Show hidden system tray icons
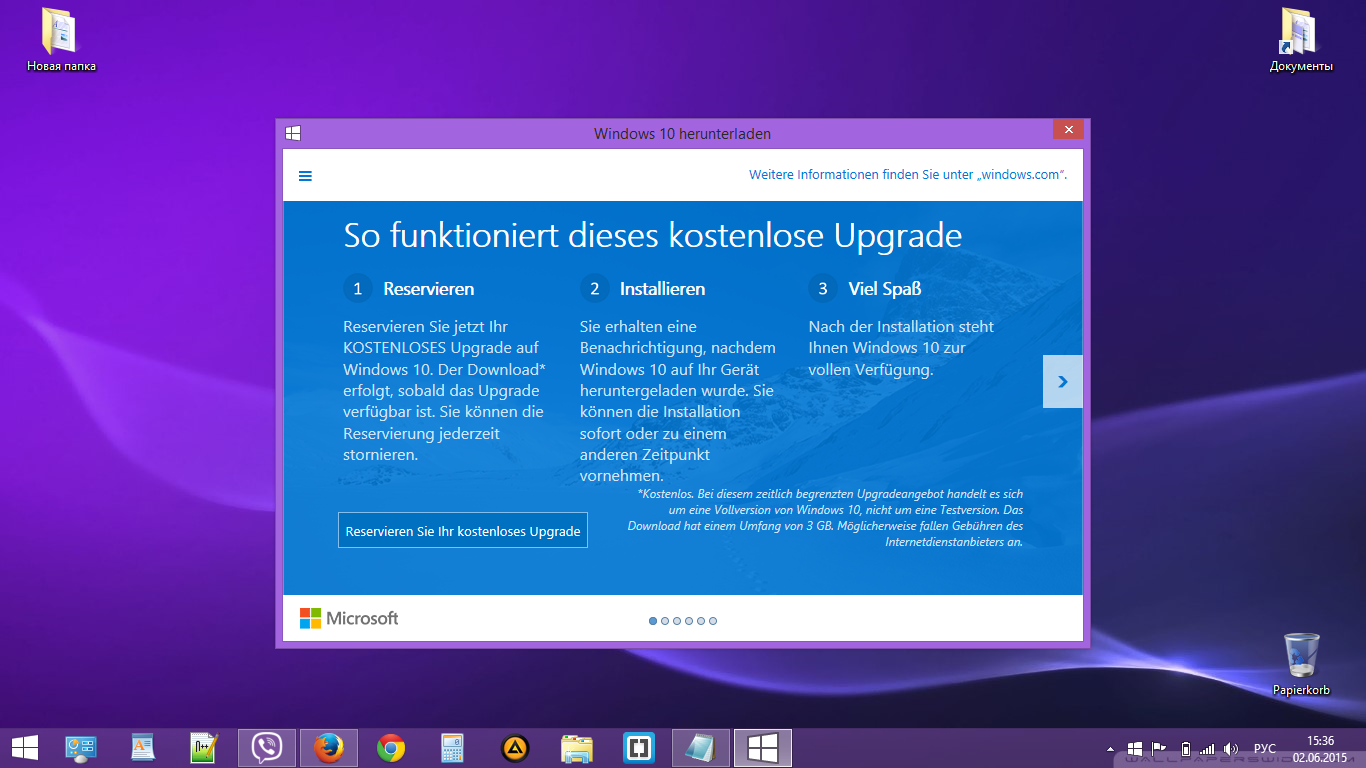The image size is (1366, 768). [x=1111, y=749]
